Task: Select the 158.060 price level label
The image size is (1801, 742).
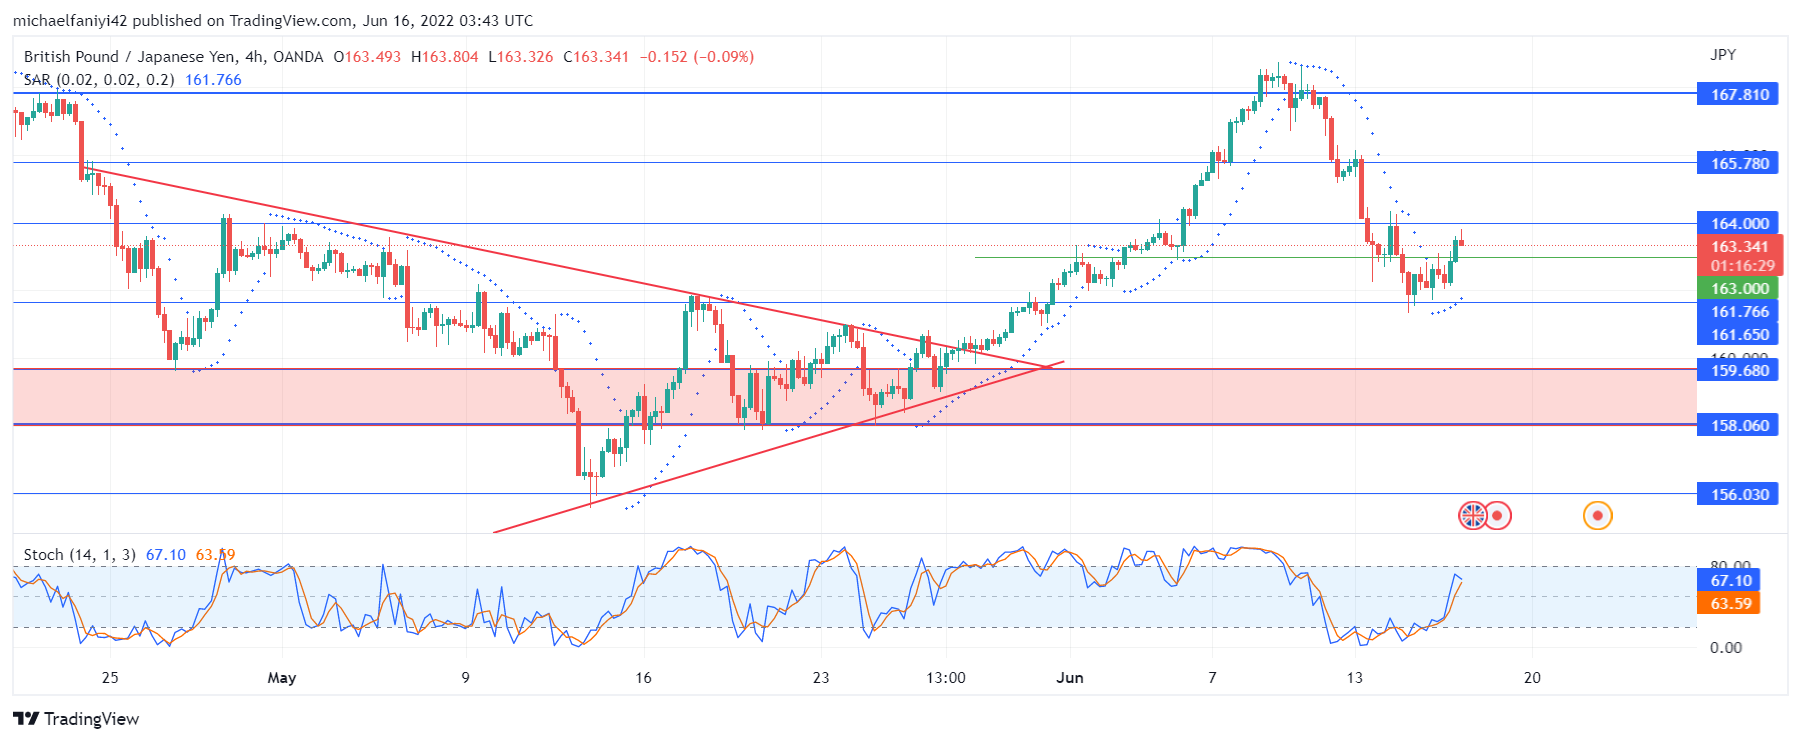Action: (1738, 425)
